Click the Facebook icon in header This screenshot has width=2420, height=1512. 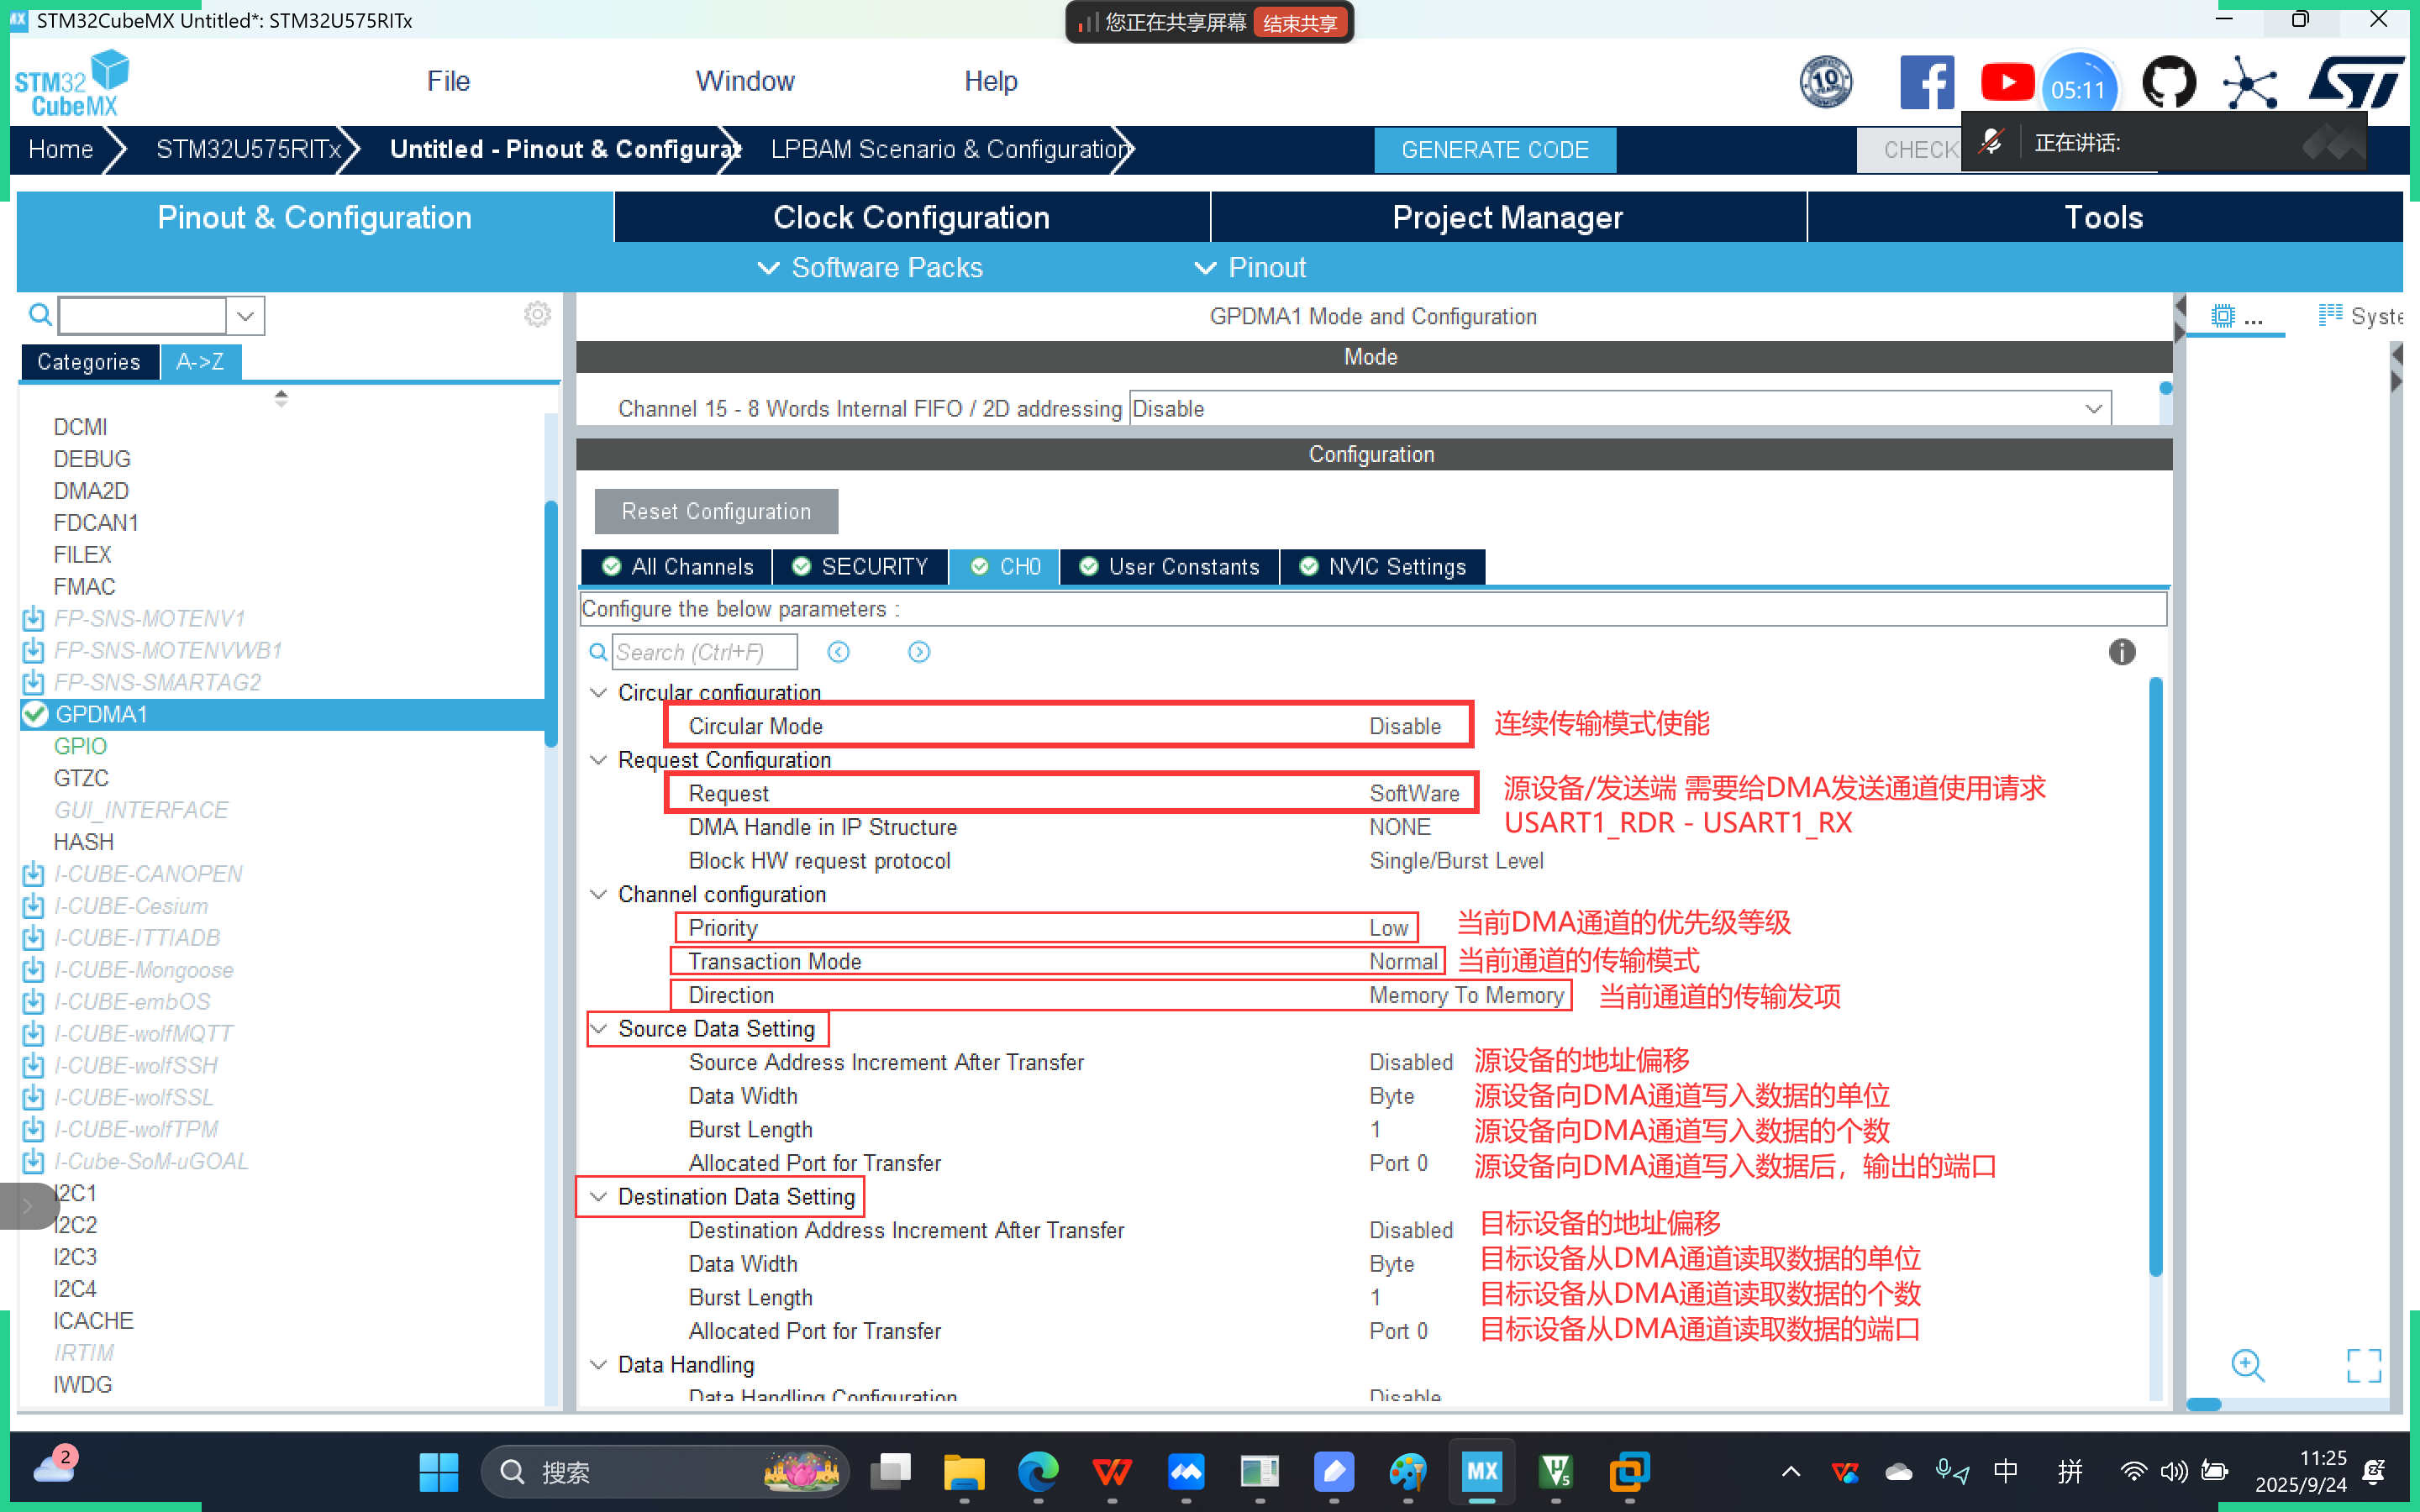coord(1926,83)
